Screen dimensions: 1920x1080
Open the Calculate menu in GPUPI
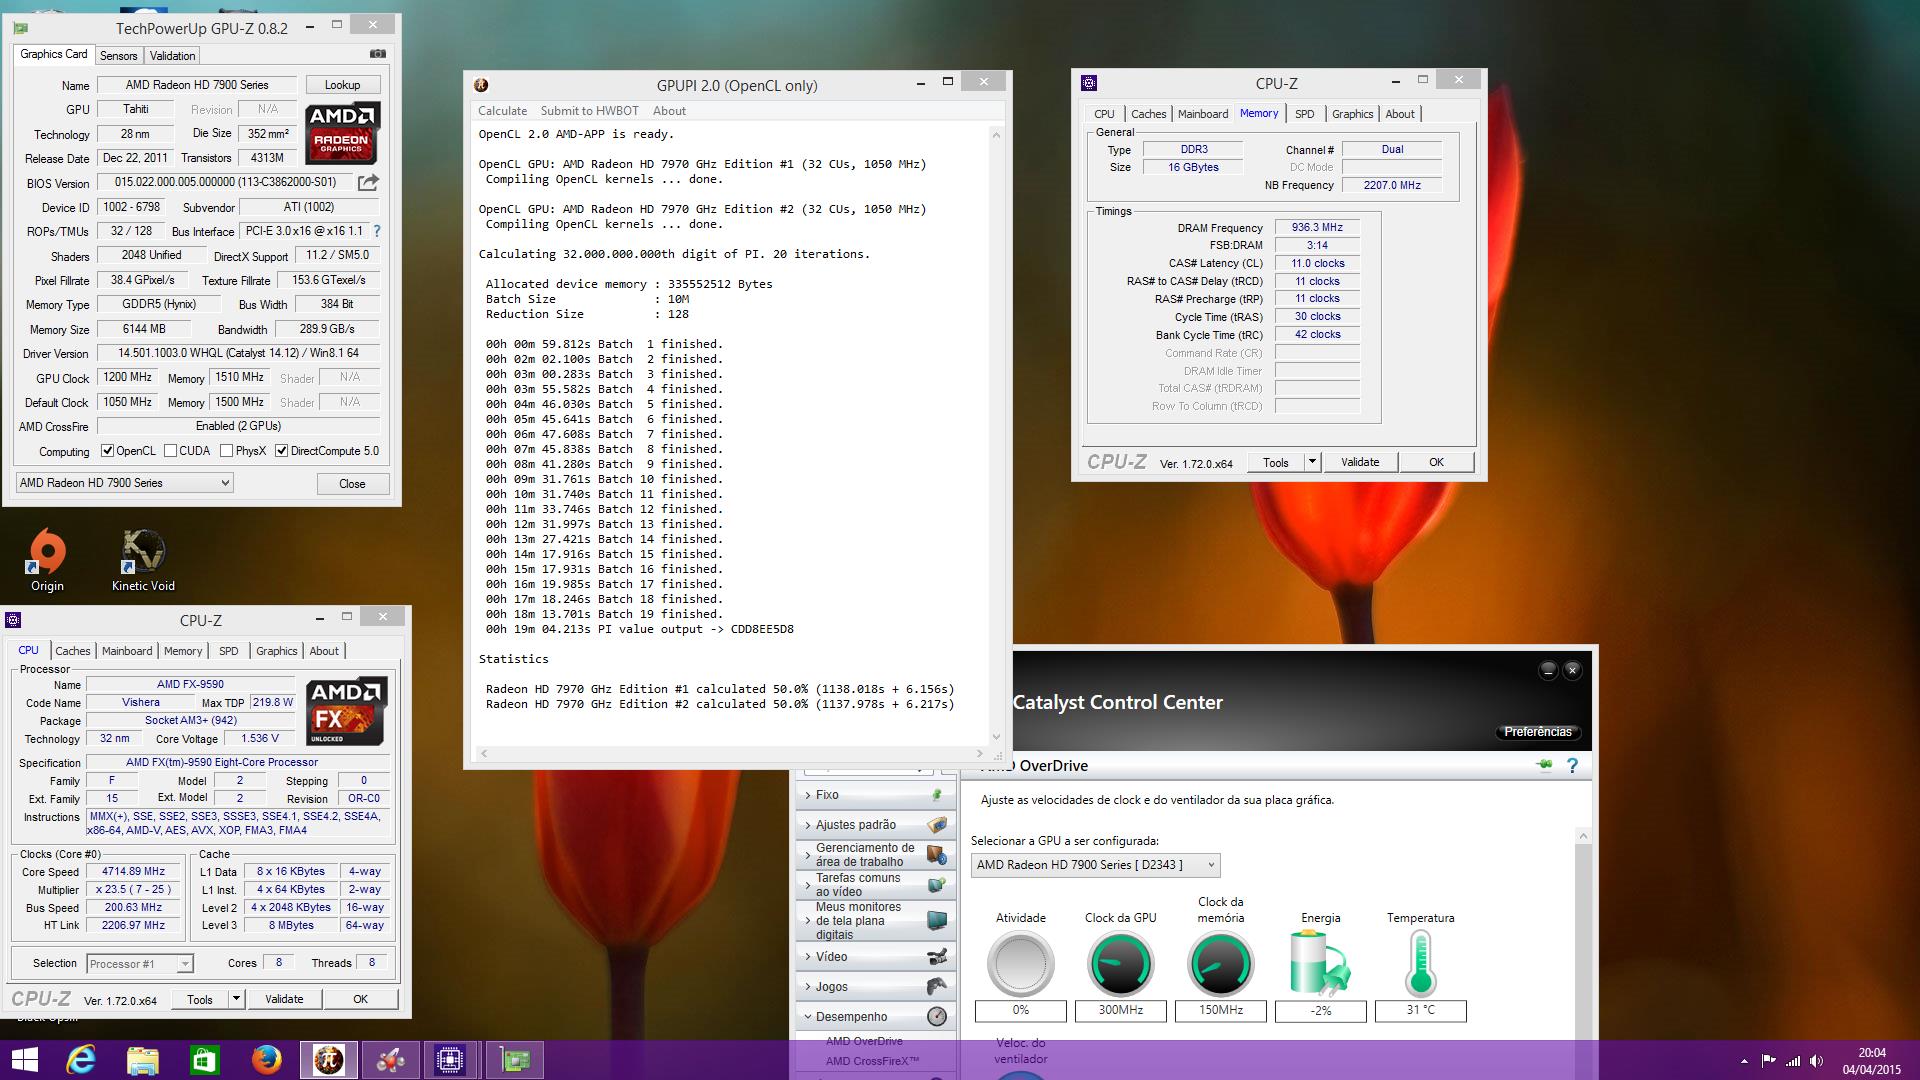click(x=502, y=111)
